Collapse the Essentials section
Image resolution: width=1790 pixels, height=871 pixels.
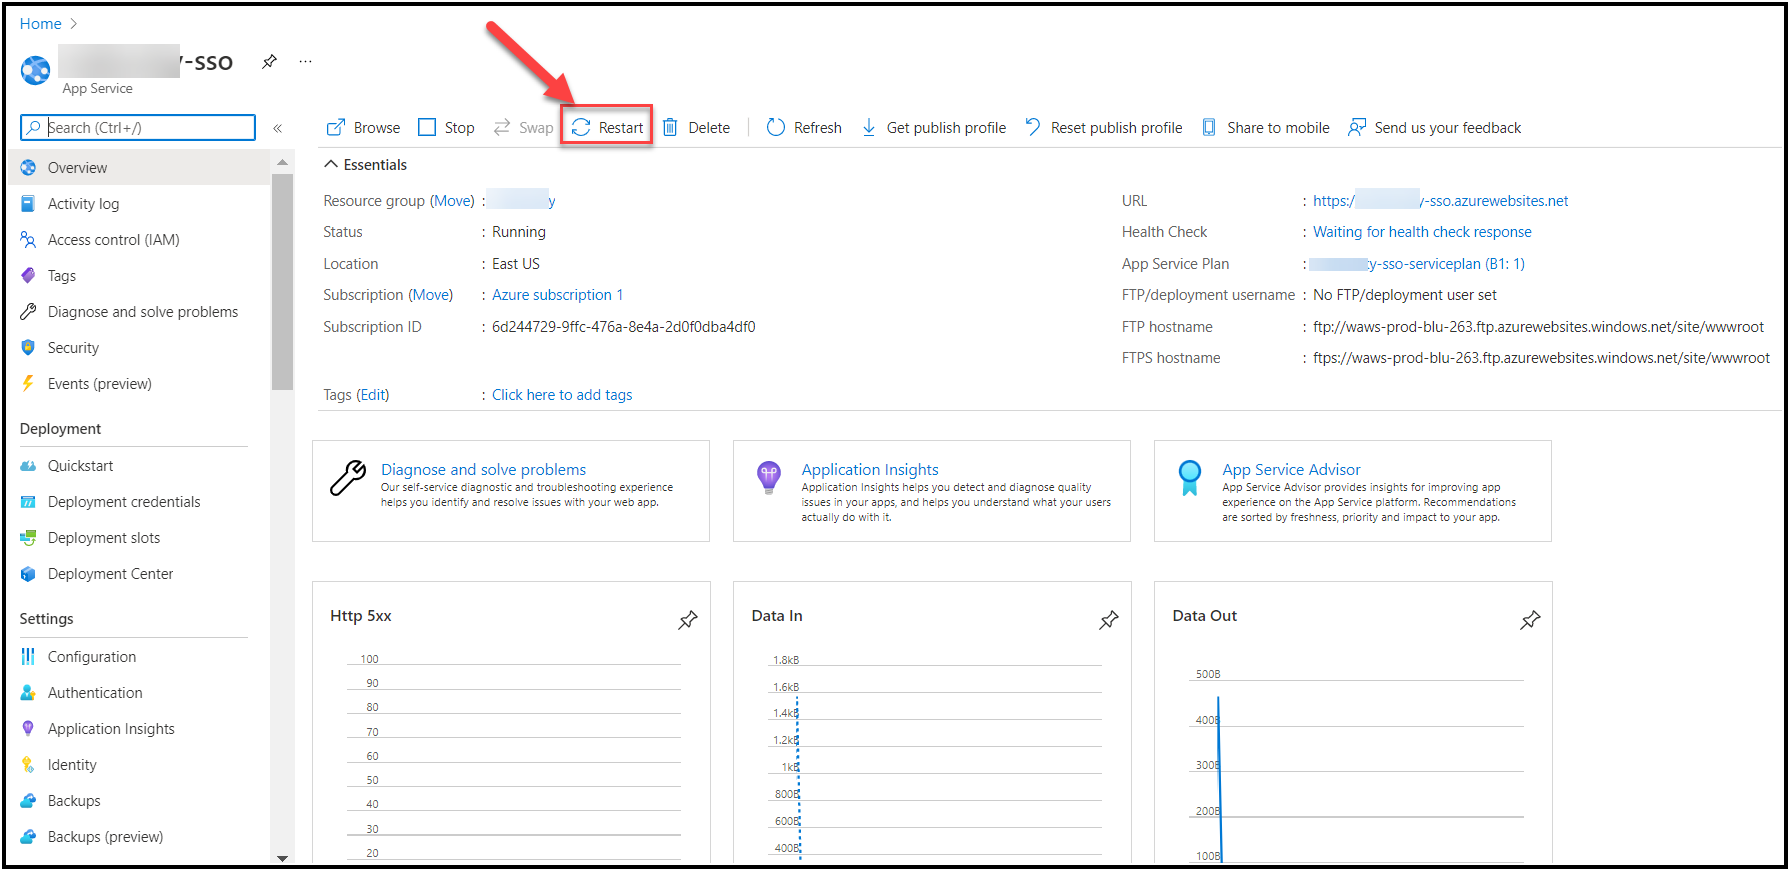point(331,165)
